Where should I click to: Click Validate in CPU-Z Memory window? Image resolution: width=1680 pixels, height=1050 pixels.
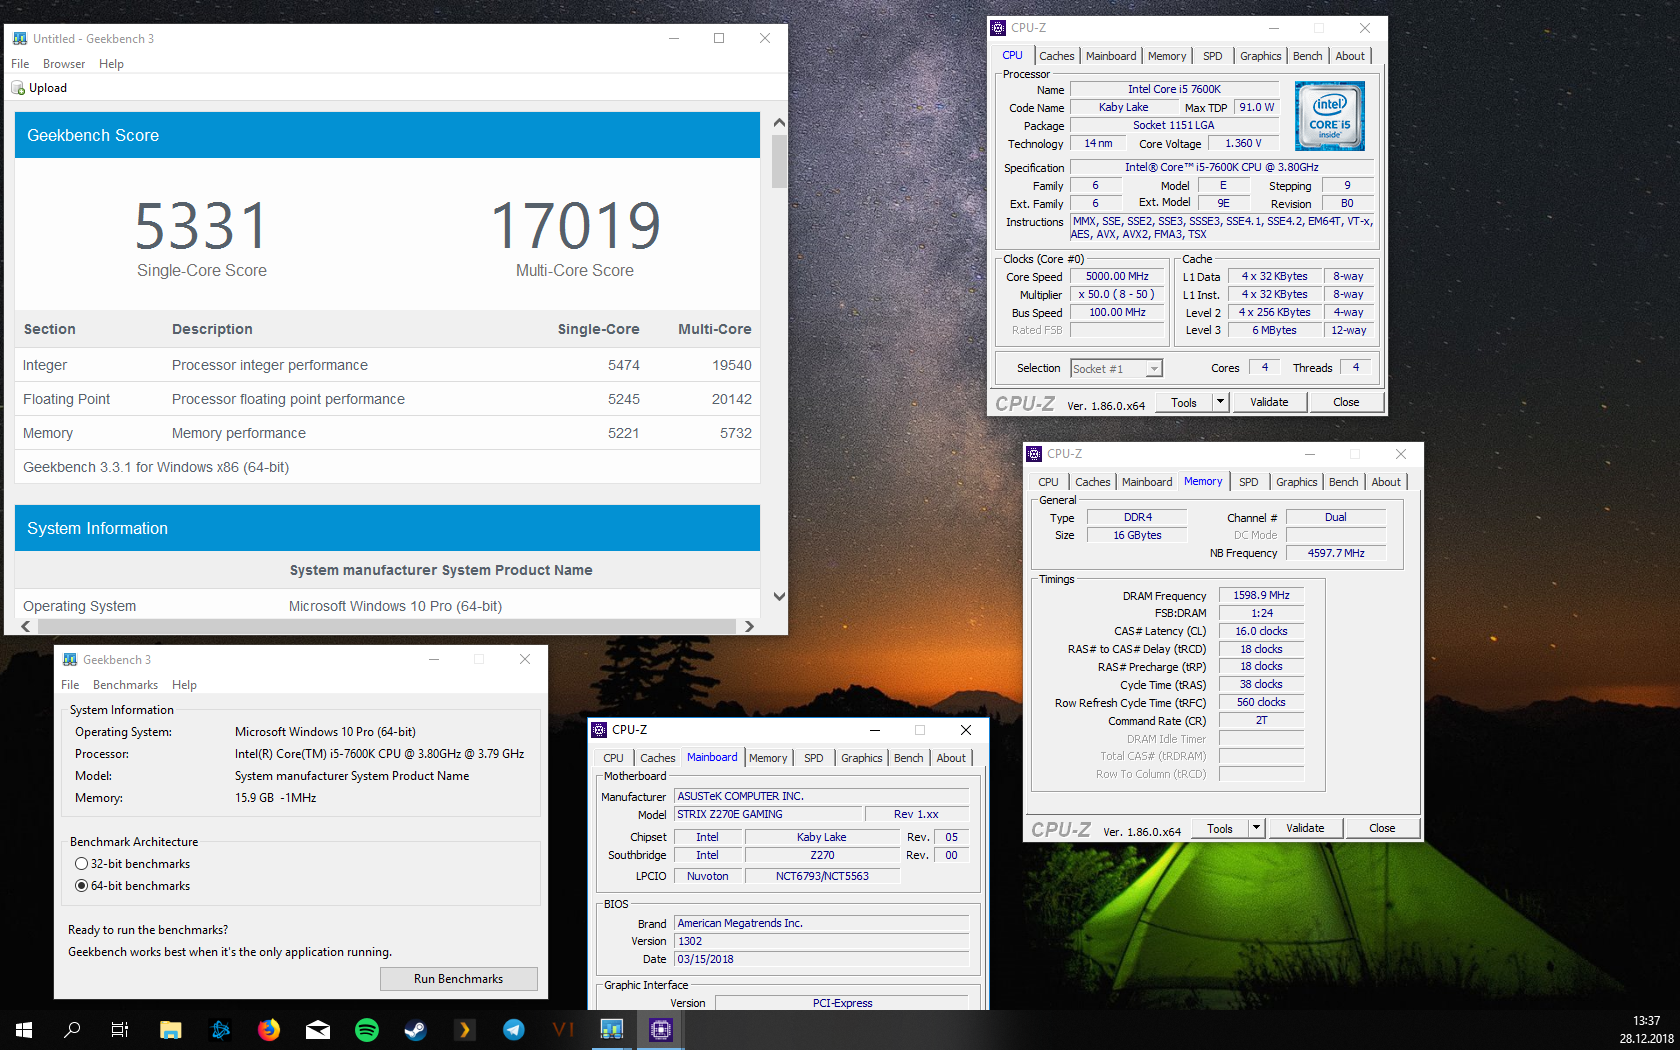point(1305,828)
